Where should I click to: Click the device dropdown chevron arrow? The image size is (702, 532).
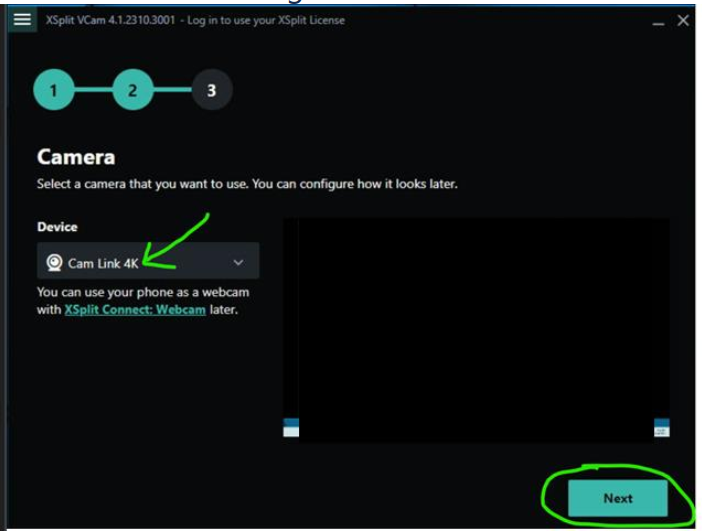[239, 262]
